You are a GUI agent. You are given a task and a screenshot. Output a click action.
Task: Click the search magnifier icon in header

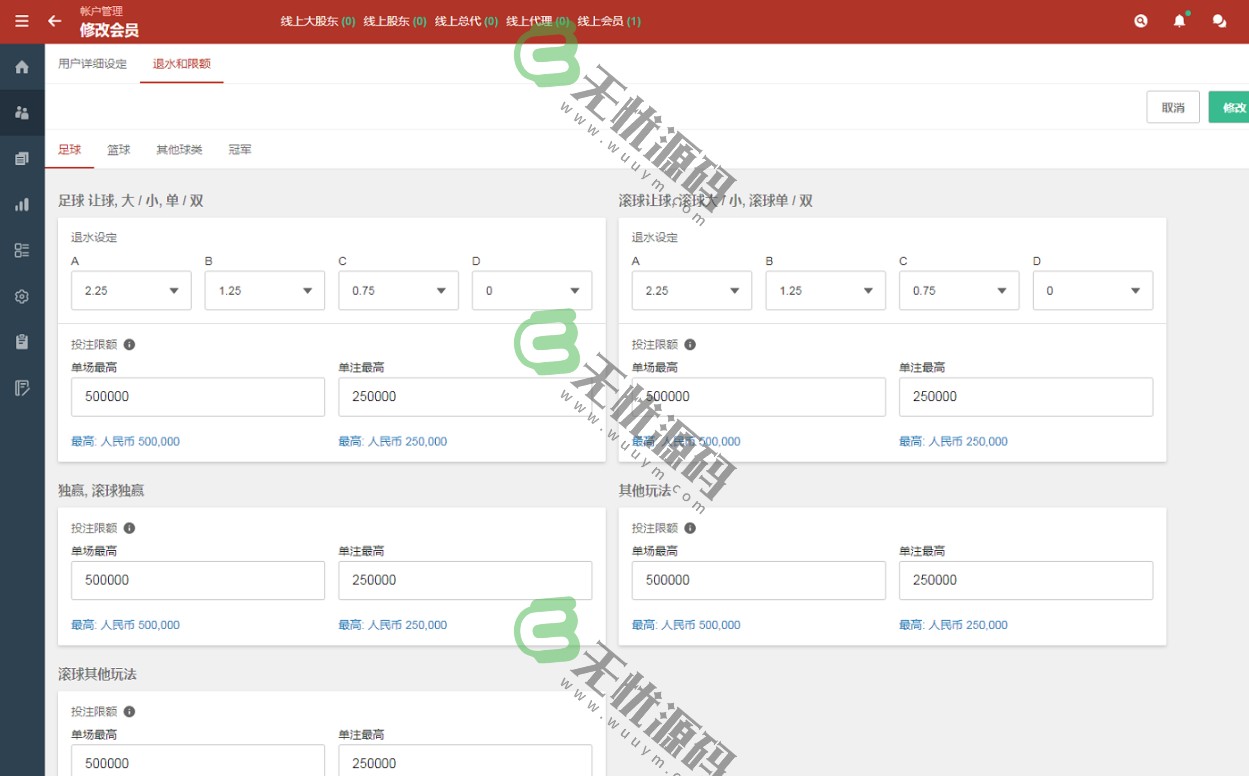tap(1141, 21)
